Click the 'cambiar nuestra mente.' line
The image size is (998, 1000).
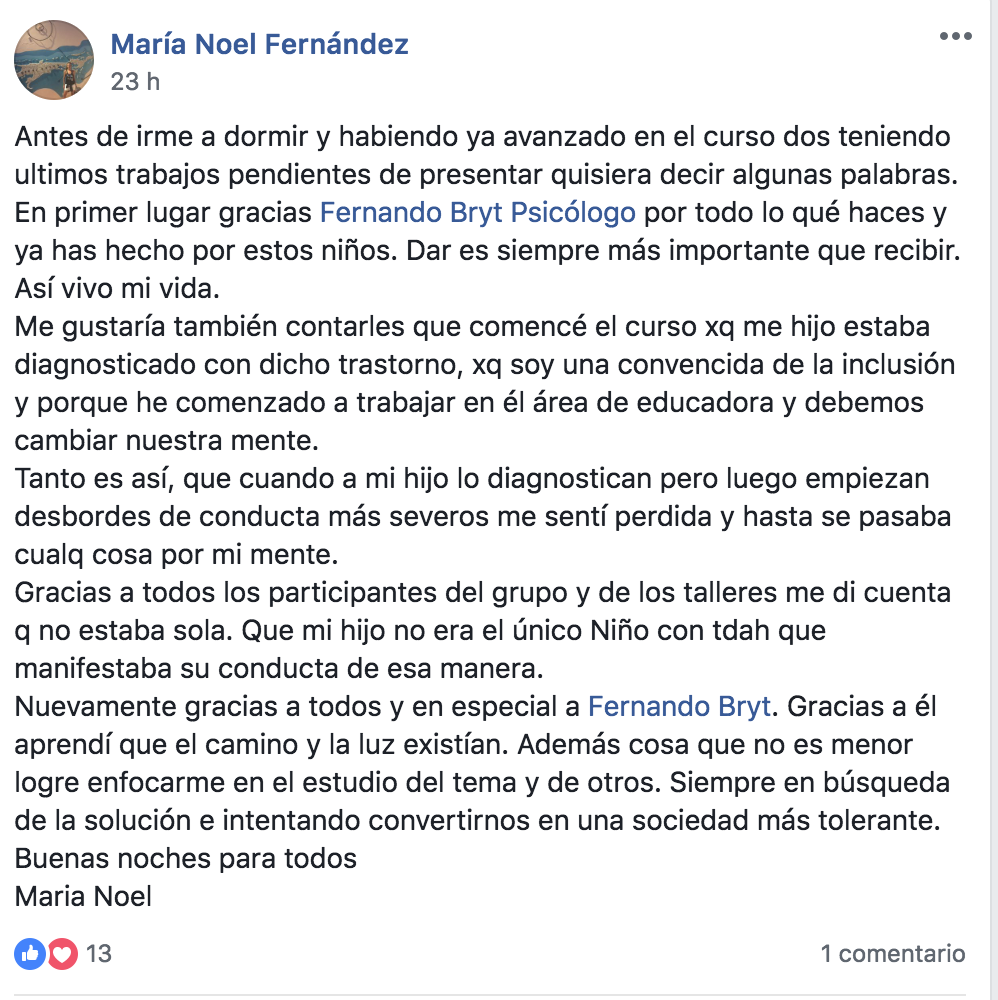click(166, 441)
